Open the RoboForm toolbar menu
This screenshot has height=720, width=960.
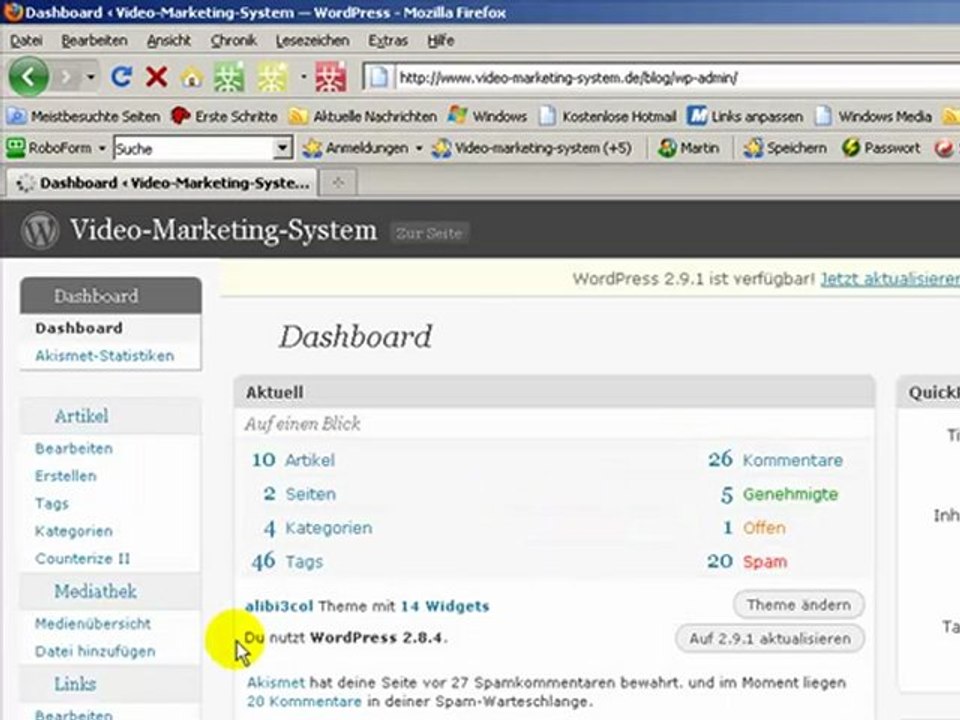tap(56, 148)
